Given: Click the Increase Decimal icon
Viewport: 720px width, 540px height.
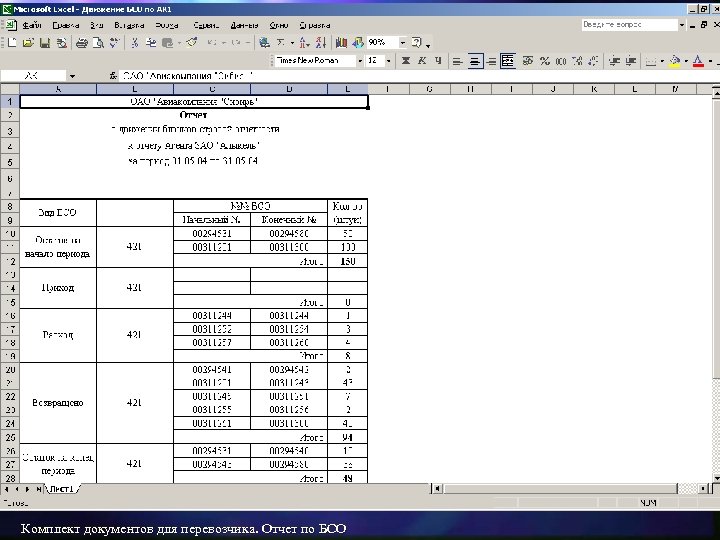Looking at the screenshot, I should point(577,61).
